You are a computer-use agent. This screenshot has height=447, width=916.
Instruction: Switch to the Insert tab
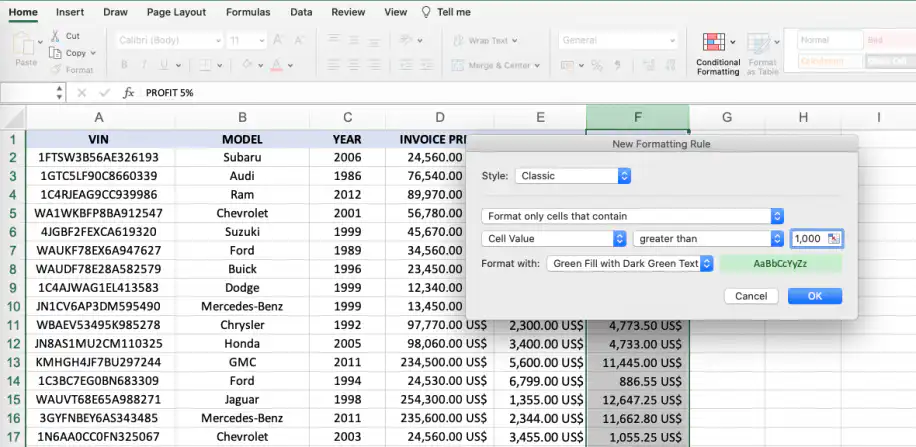point(70,12)
